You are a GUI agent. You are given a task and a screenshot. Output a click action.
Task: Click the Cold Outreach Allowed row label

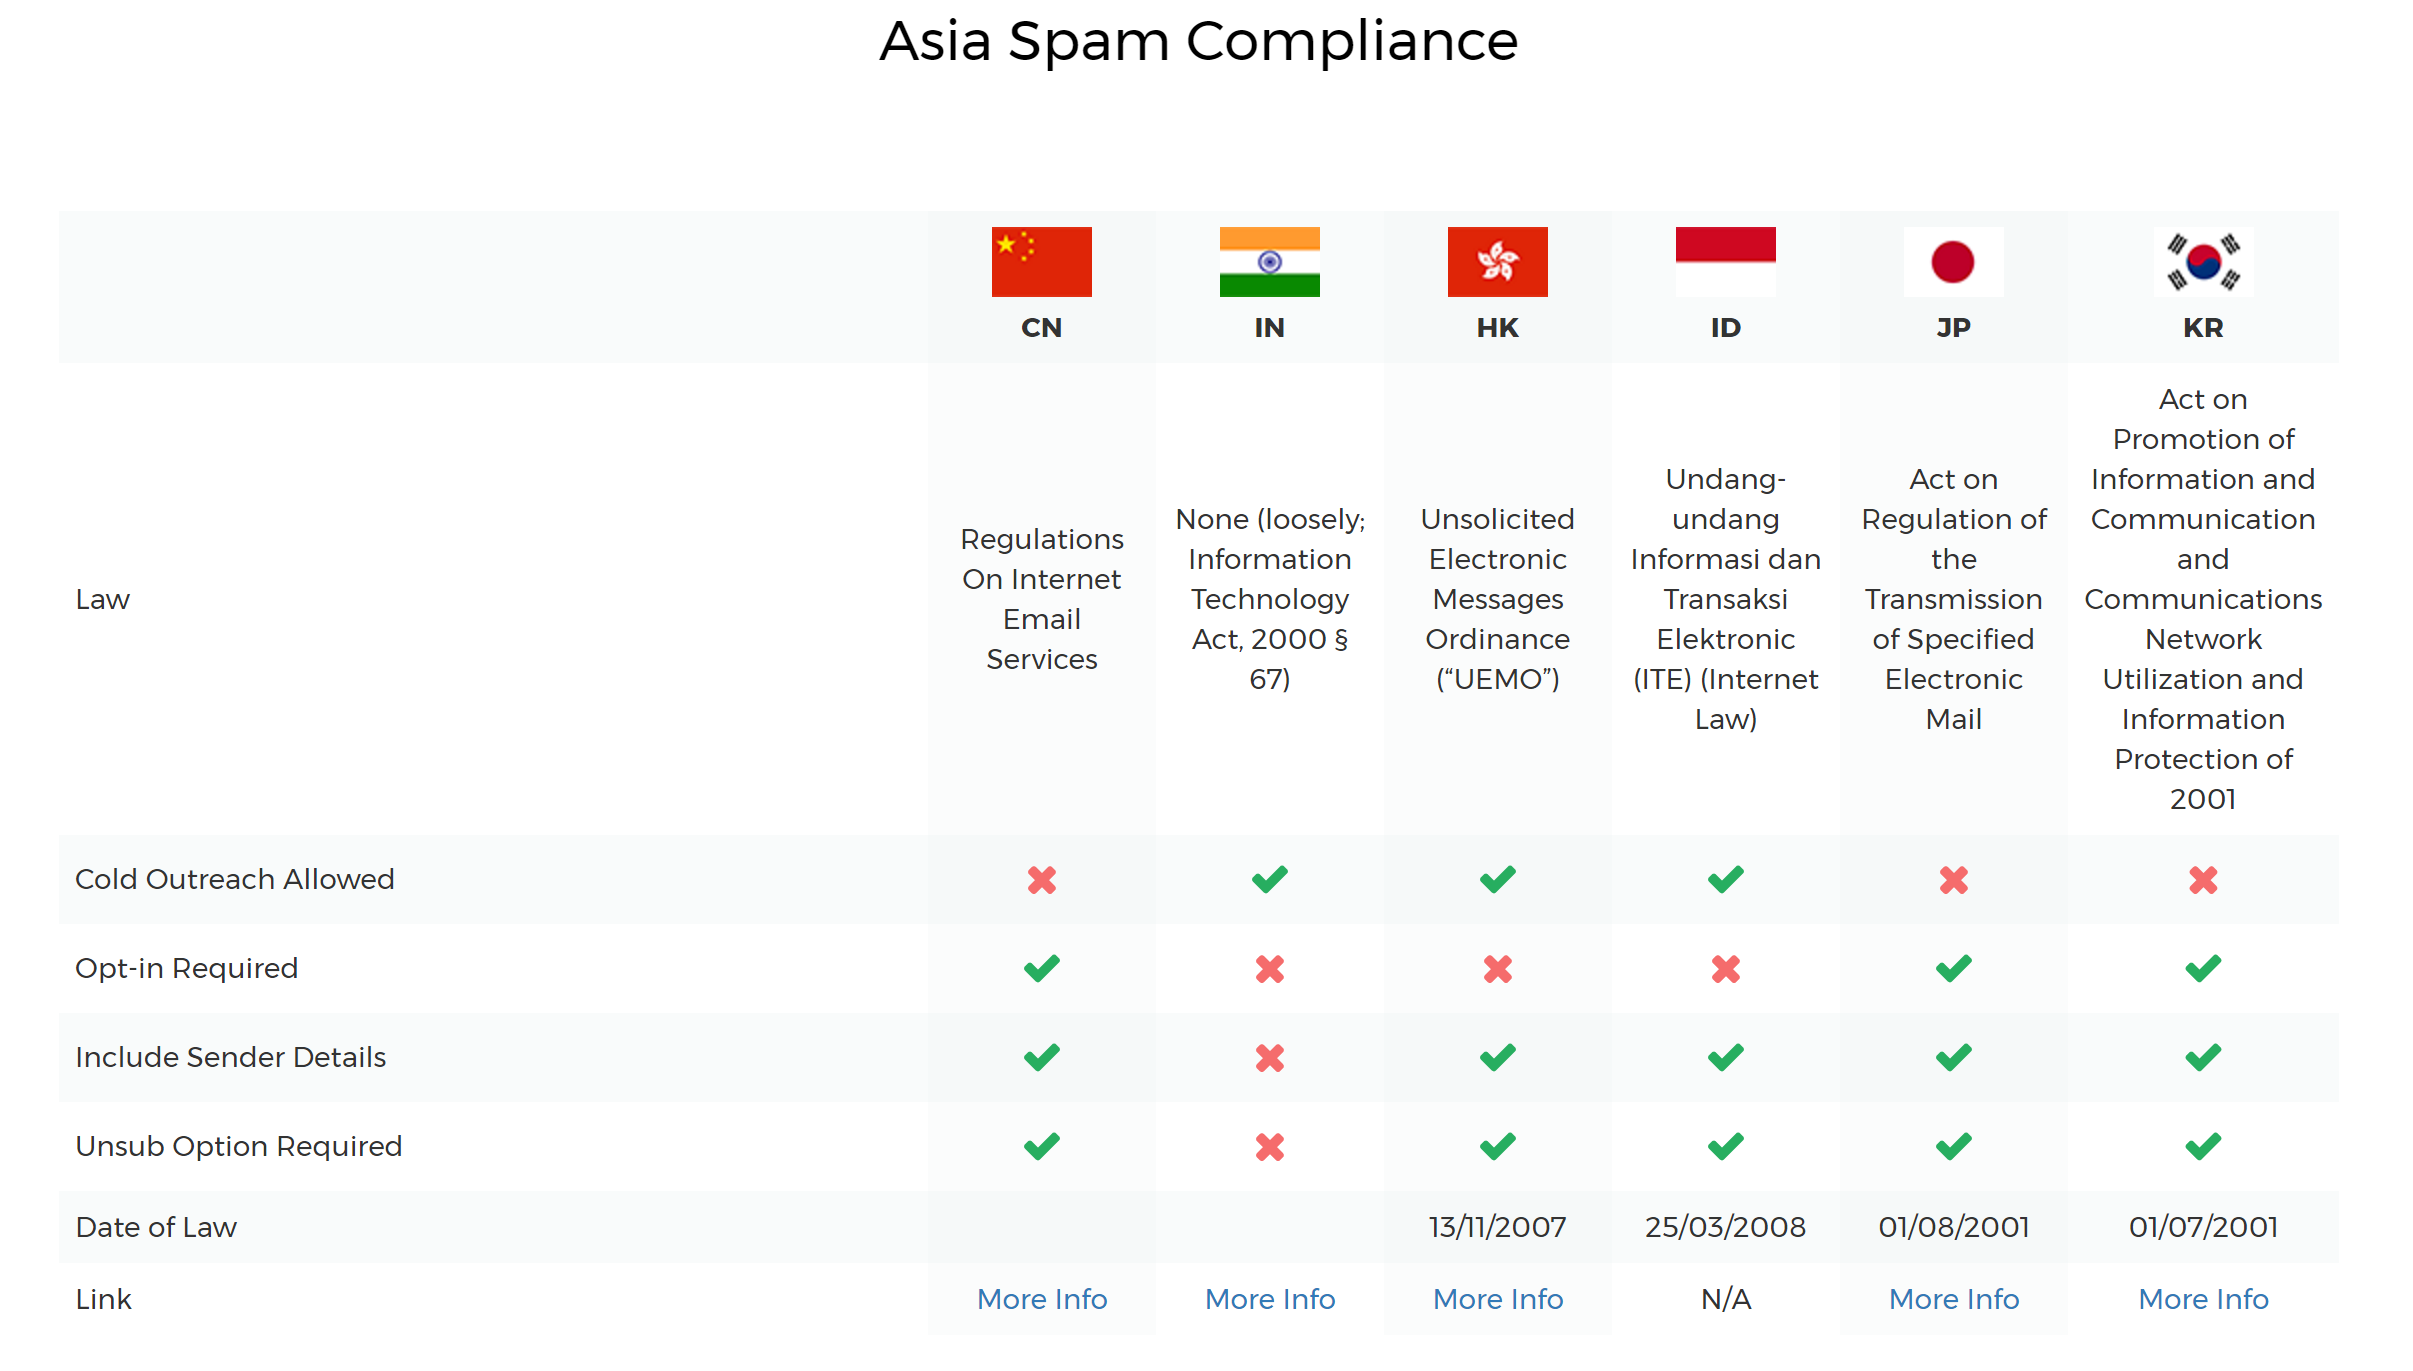(235, 879)
